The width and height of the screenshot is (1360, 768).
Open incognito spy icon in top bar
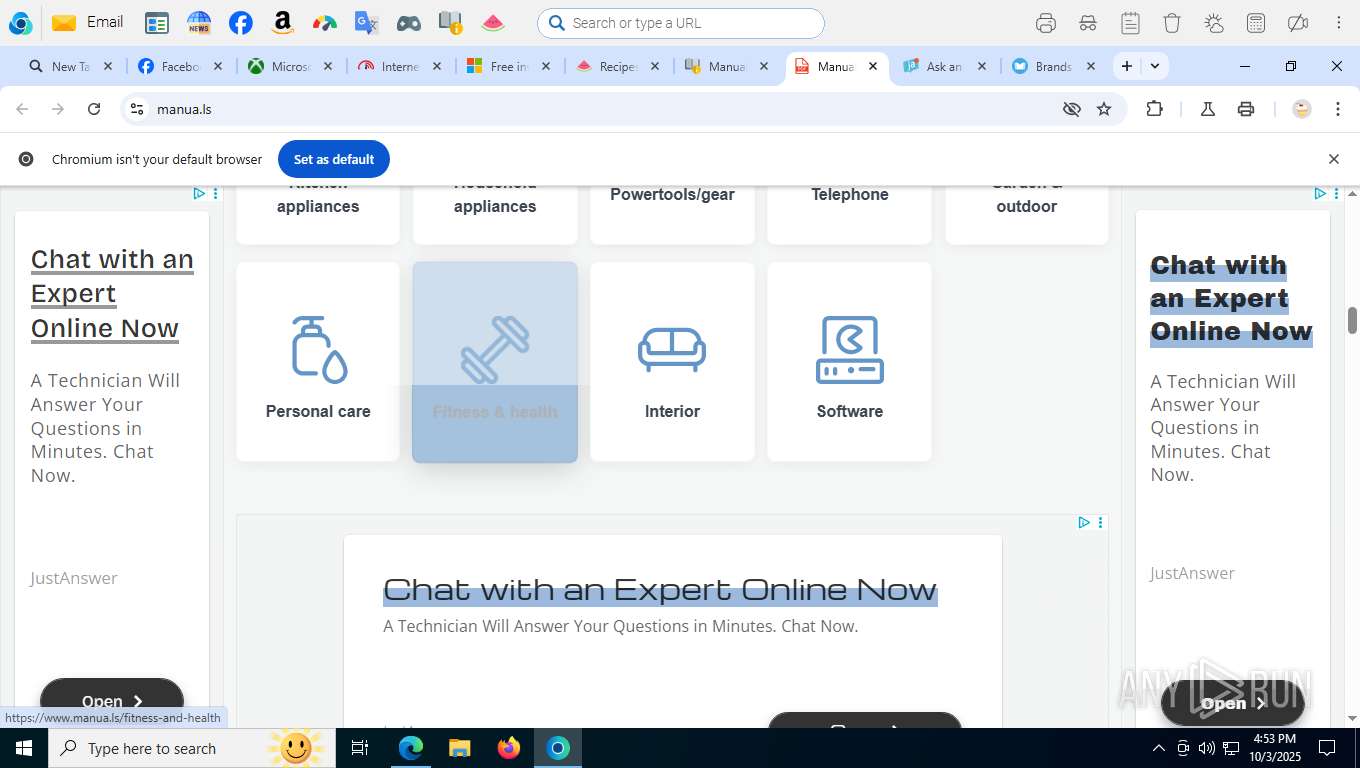coord(1088,23)
